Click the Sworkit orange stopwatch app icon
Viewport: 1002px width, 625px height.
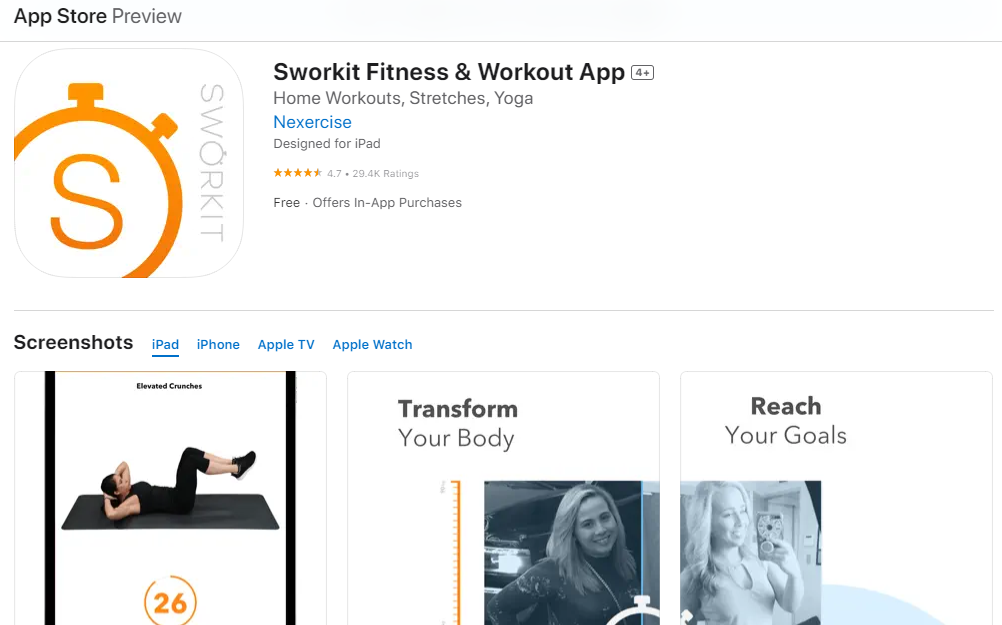pyautogui.click(x=128, y=163)
